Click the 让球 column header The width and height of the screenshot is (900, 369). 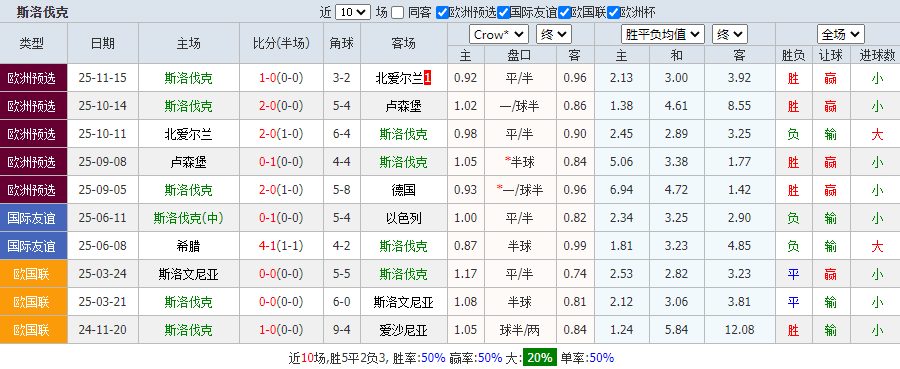click(831, 56)
